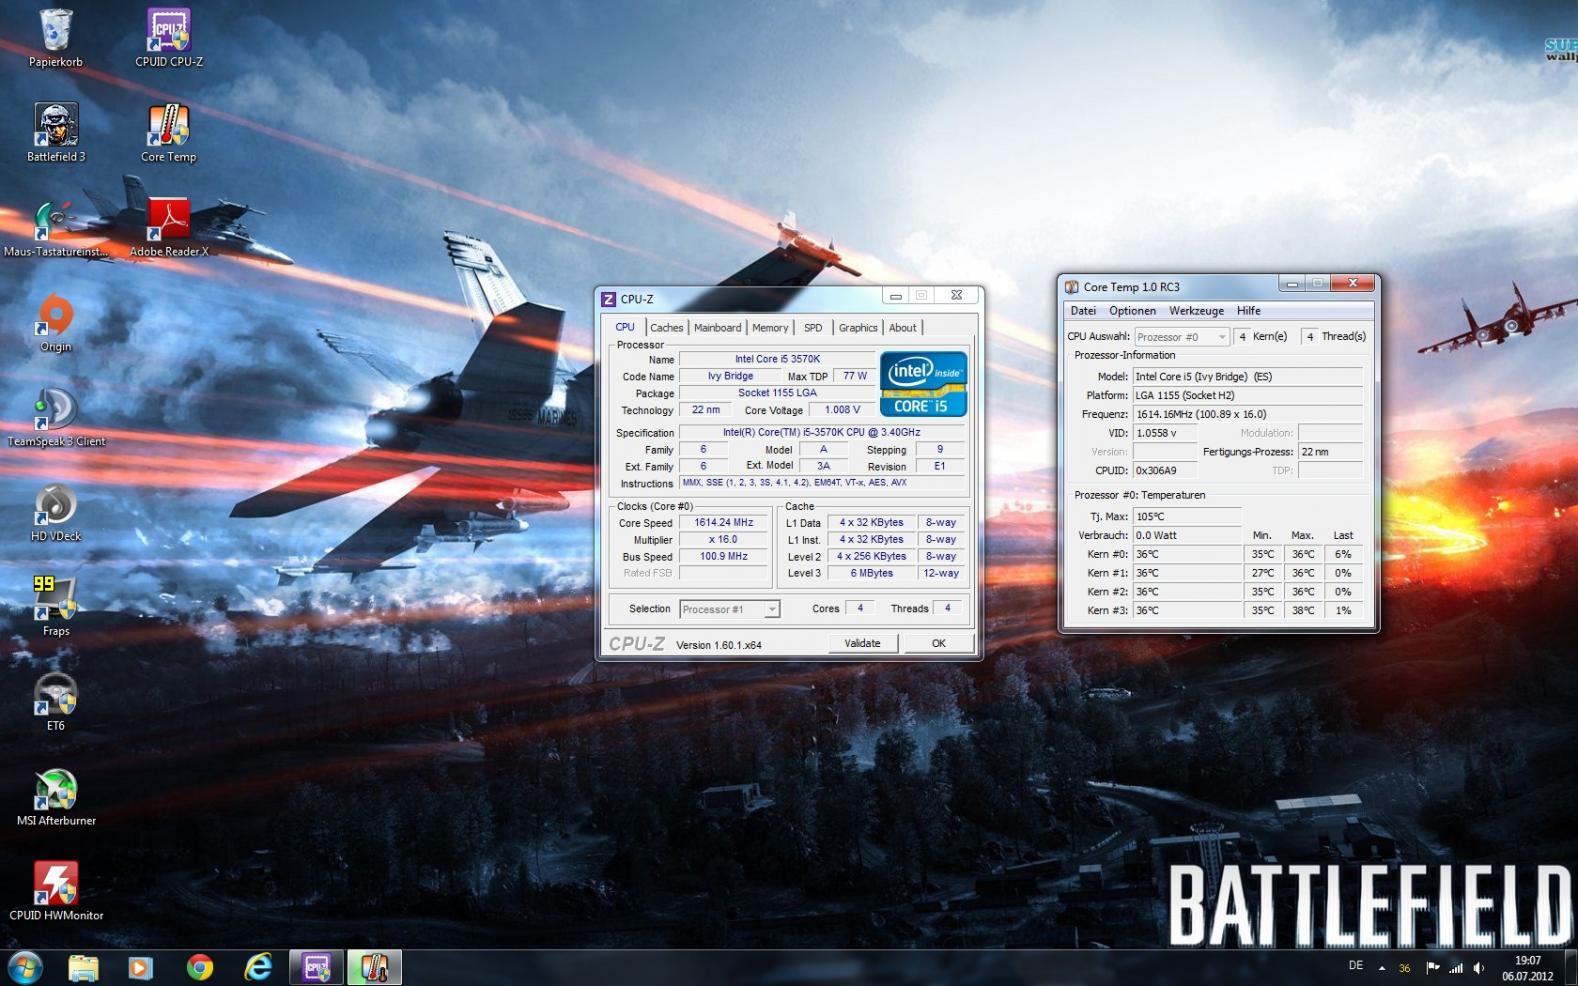Click the DE language indicator in taskbar
The height and width of the screenshot is (986, 1578).
(1355, 966)
